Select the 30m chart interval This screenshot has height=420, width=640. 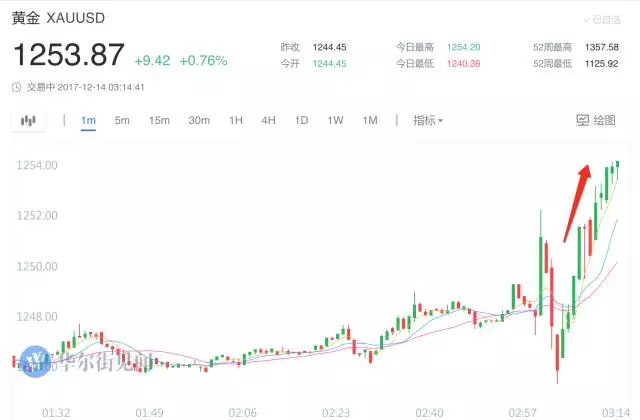[199, 121]
